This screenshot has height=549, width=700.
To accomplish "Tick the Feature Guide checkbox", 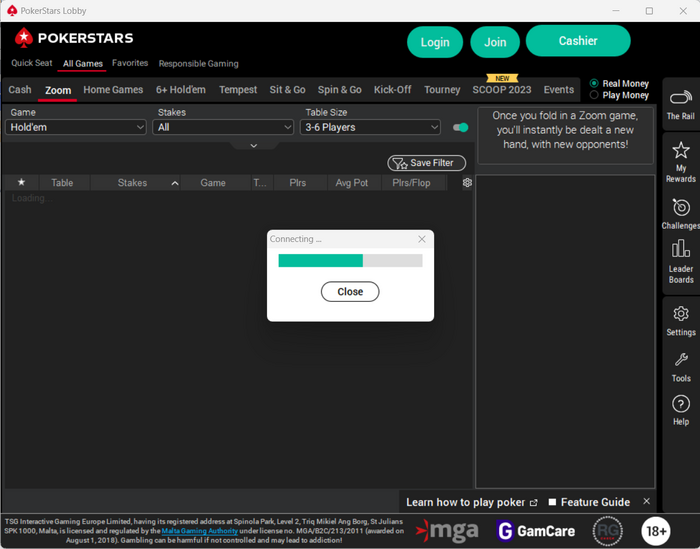I will [x=552, y=502].
